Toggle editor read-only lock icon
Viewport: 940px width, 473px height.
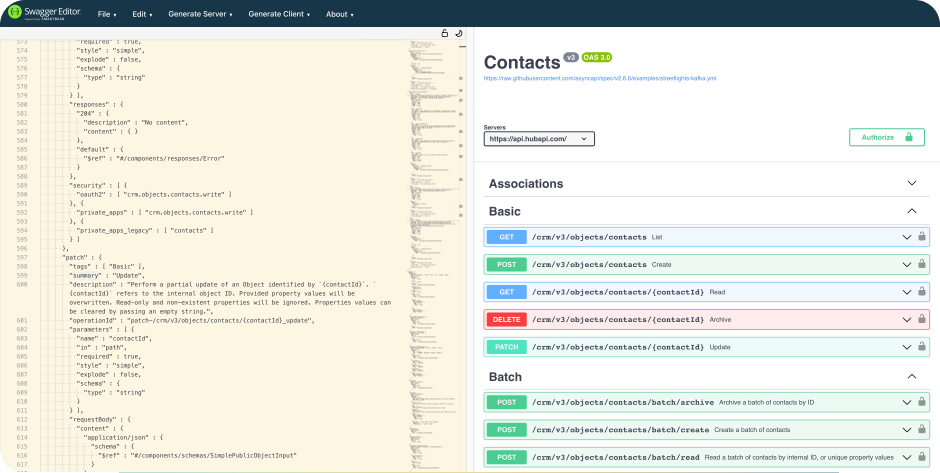445,34
